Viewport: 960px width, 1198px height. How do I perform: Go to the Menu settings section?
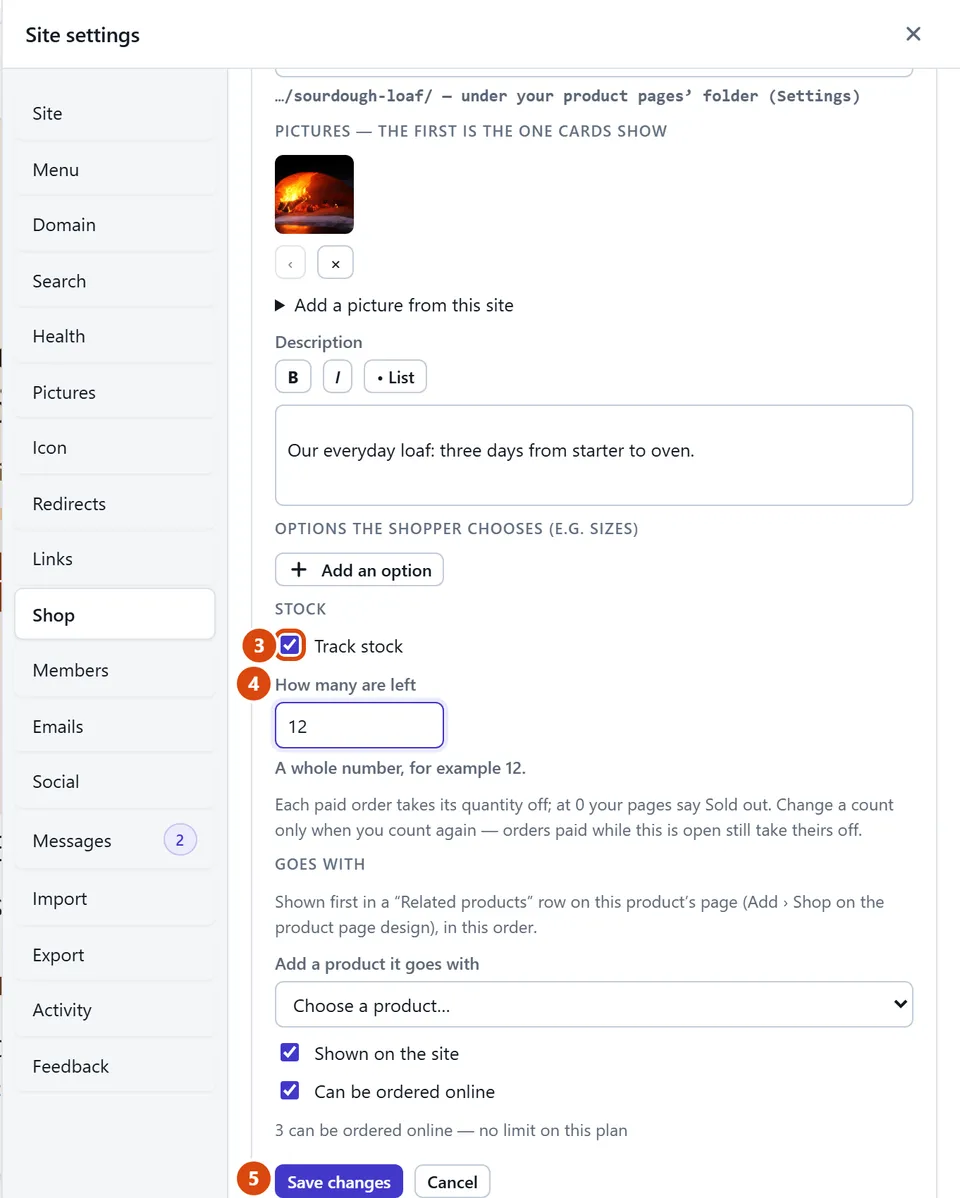115,170
